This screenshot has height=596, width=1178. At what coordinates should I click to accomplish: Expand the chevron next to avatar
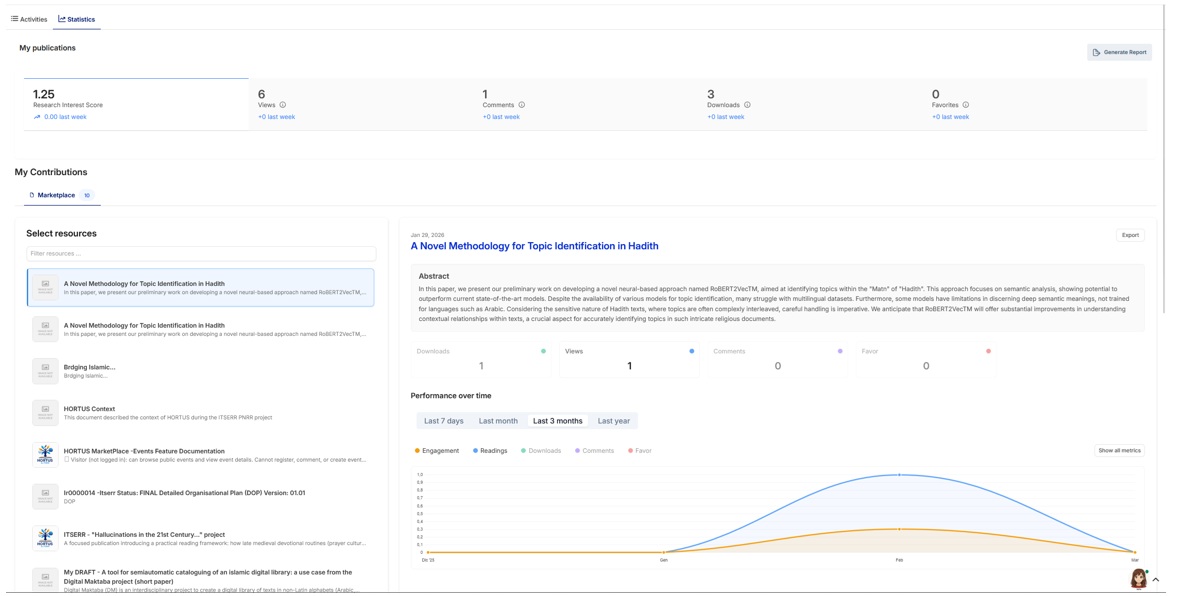point(1156,579)
